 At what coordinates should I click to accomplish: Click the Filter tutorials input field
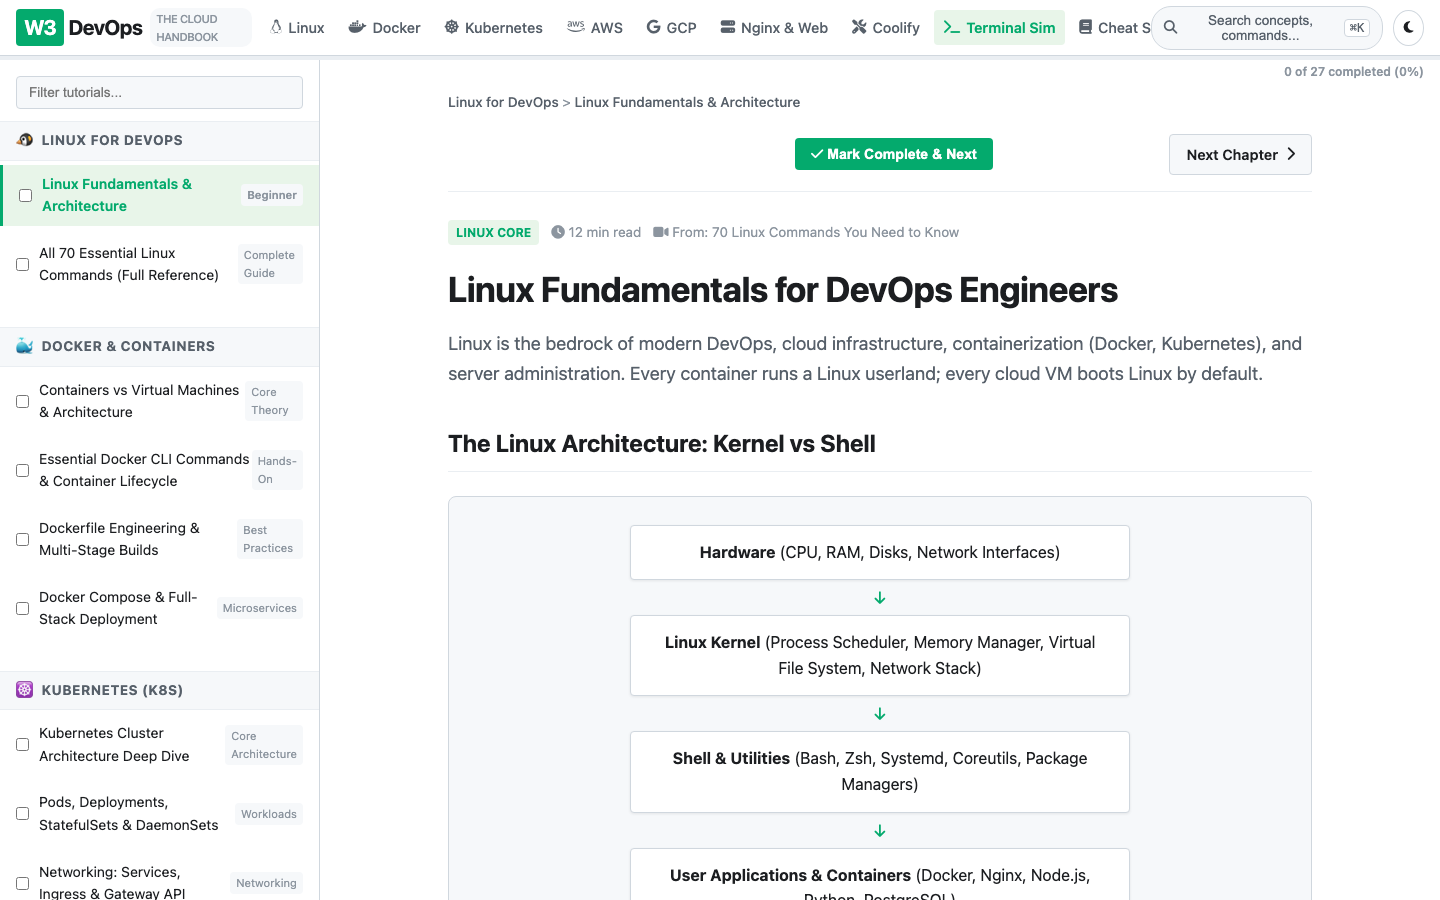point(160,92)
